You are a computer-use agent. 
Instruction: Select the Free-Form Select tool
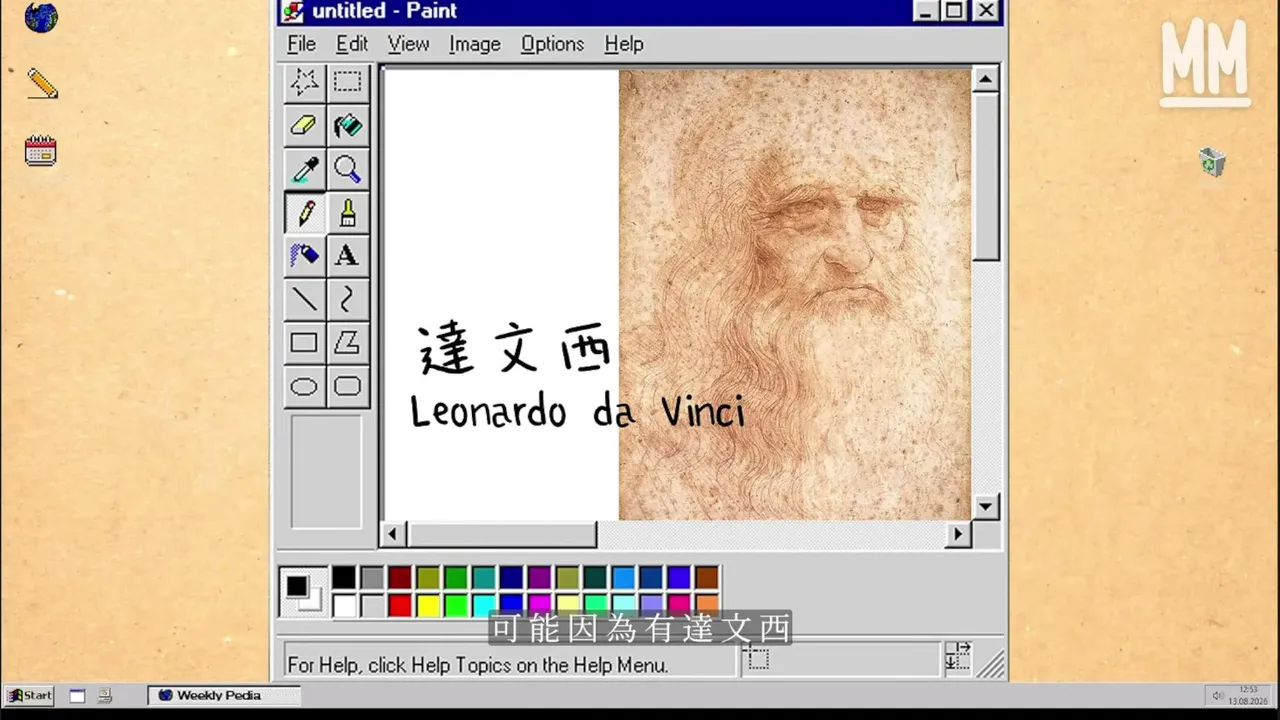click(304, 82)
